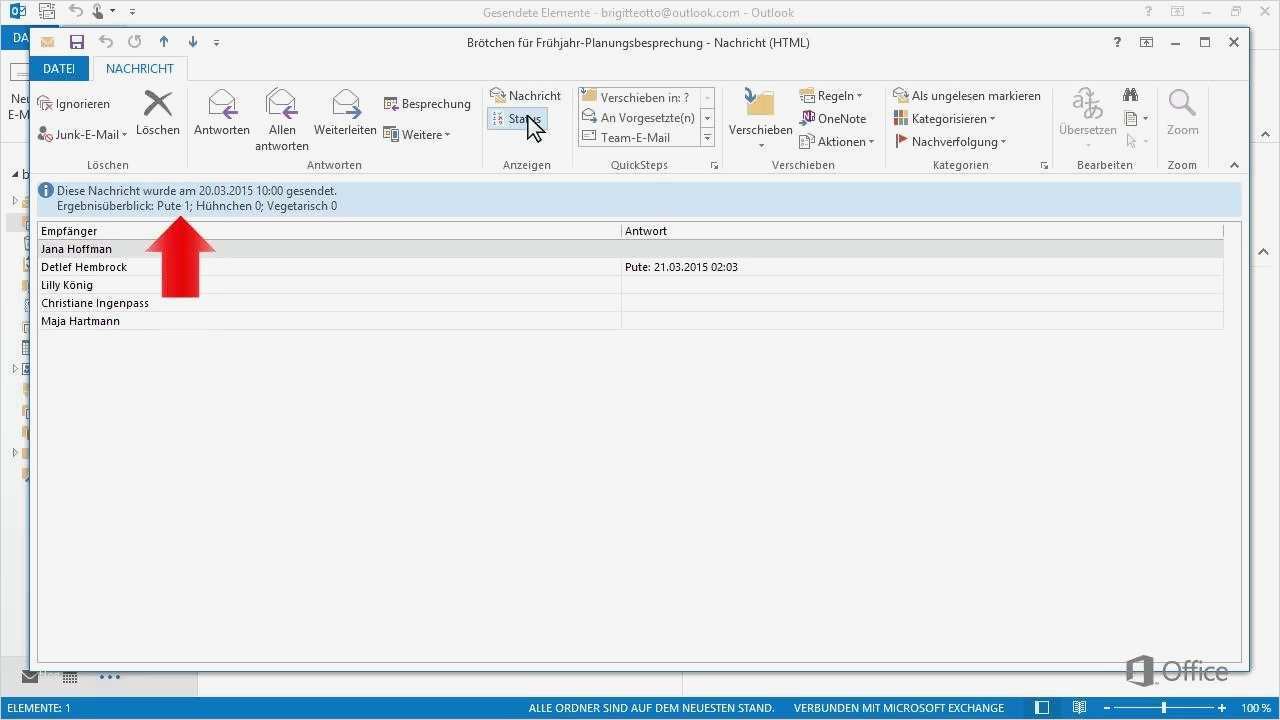
Task: Open the Zoom tool in the ribbon
Action: 1182,113
